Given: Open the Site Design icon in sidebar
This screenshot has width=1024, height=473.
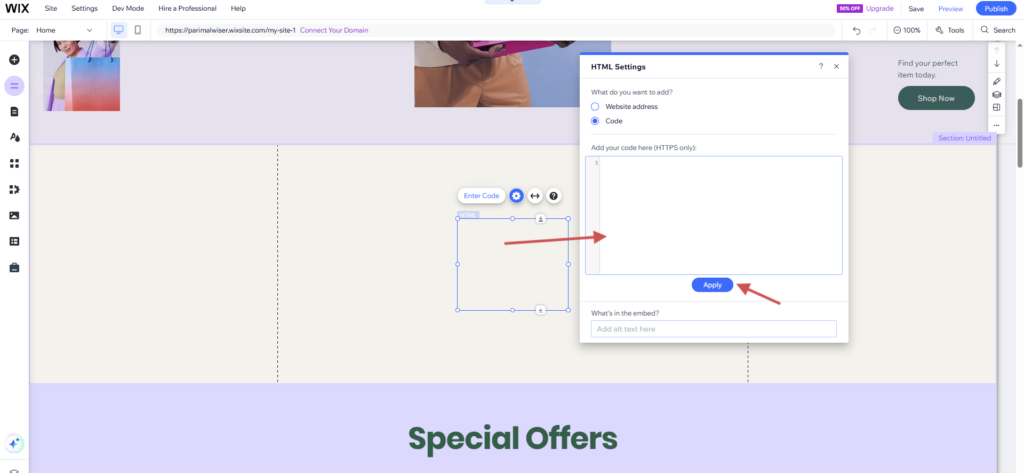Looking at the screenshot, I should [x=14, y=137].
